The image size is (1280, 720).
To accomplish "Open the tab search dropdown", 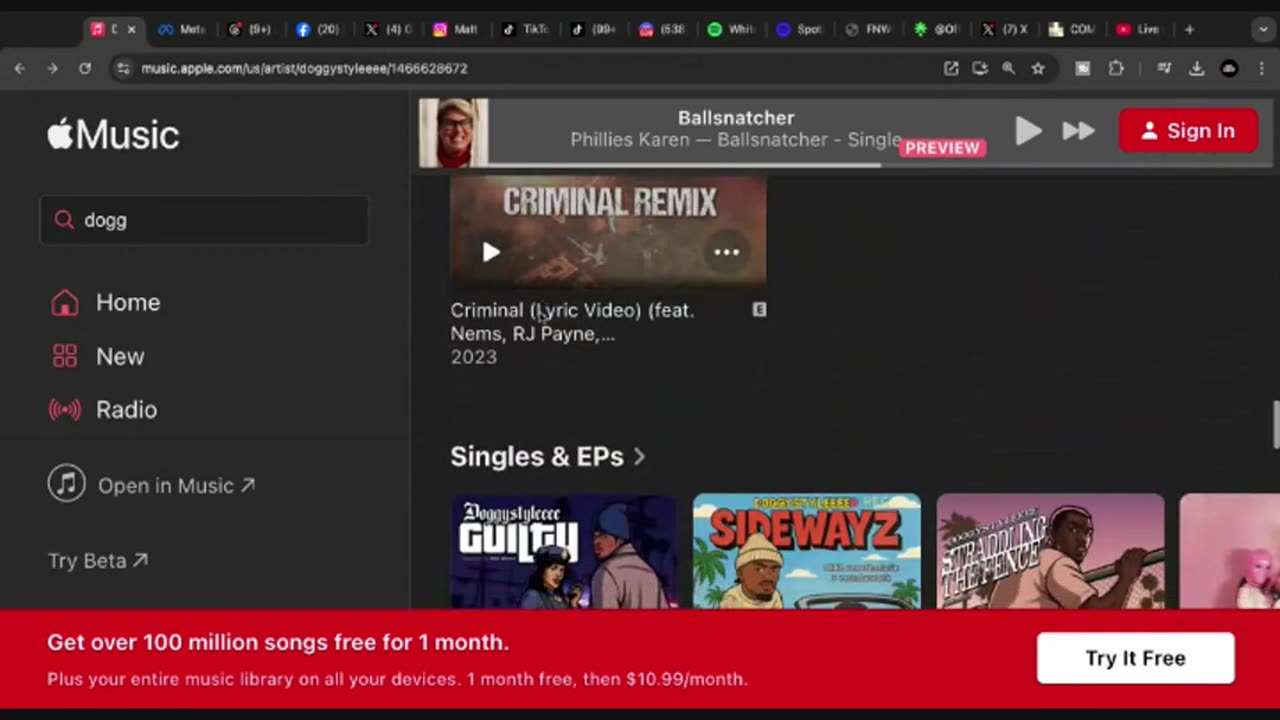I will tap(1264, 30).
